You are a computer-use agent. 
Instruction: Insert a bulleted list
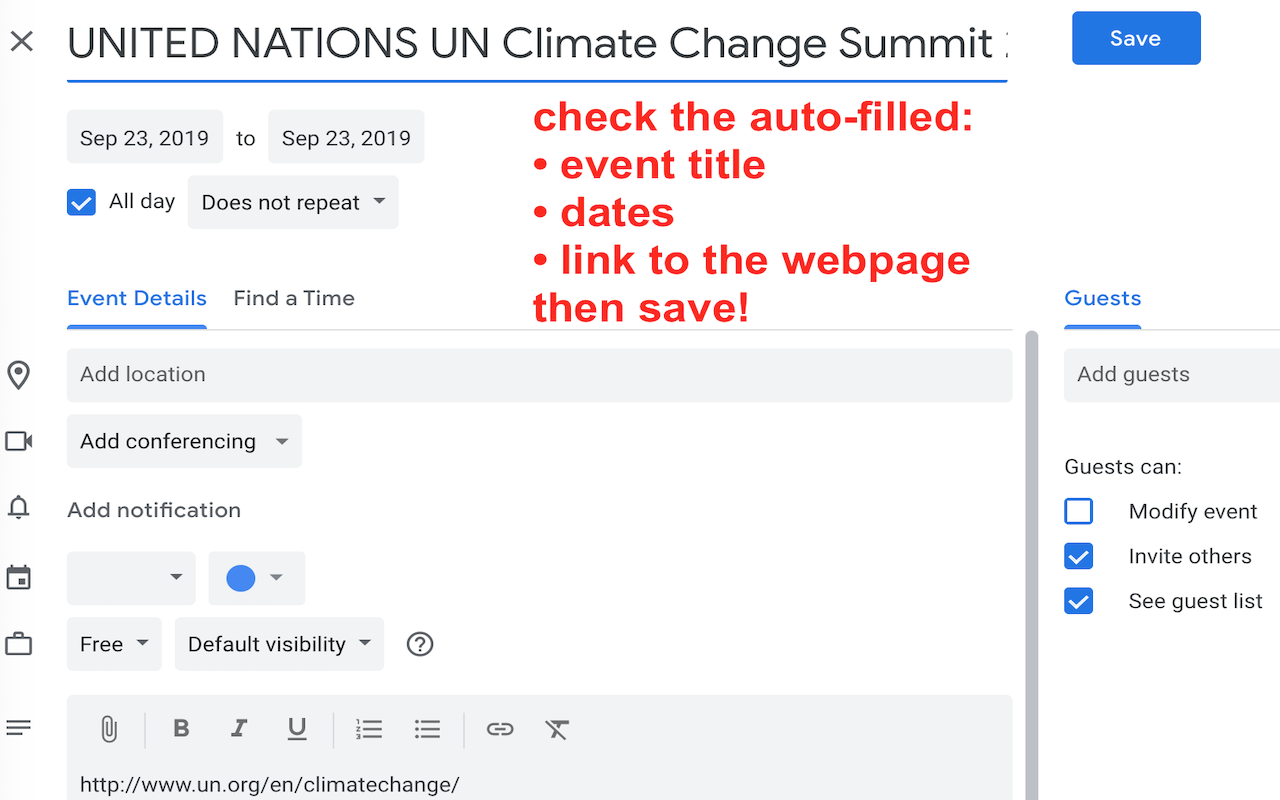[x=427, y=729]
